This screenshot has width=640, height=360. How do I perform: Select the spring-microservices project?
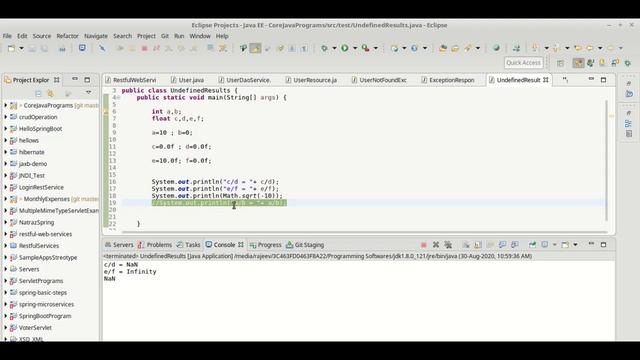click(47, 304)
